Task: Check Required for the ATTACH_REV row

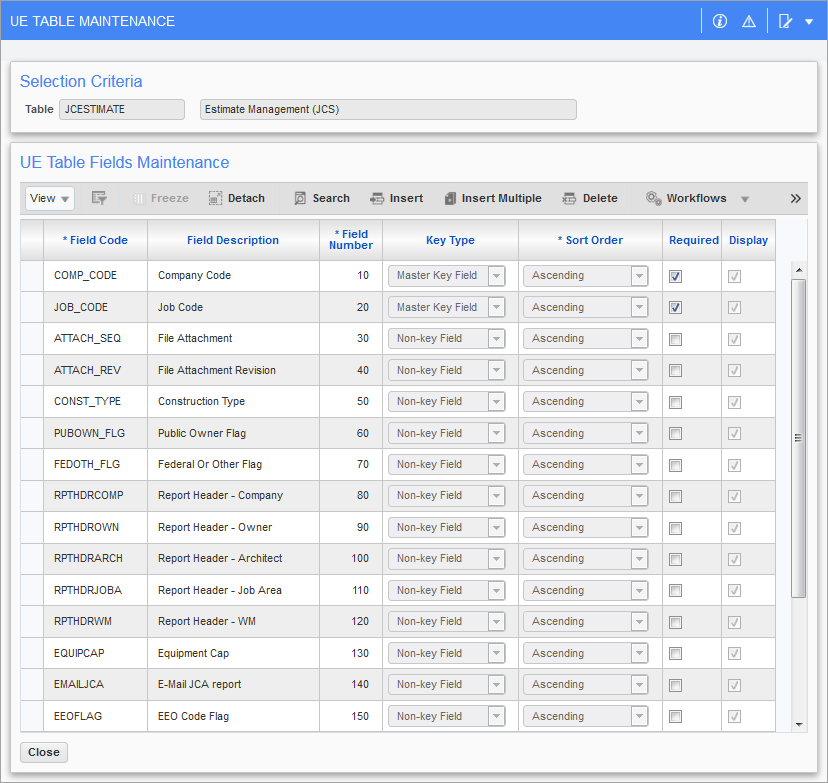Action: [675, 371]
